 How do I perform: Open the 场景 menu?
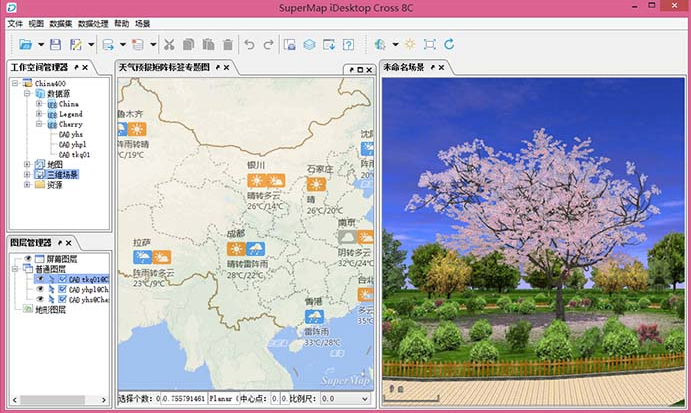click(x=142, y=24)
